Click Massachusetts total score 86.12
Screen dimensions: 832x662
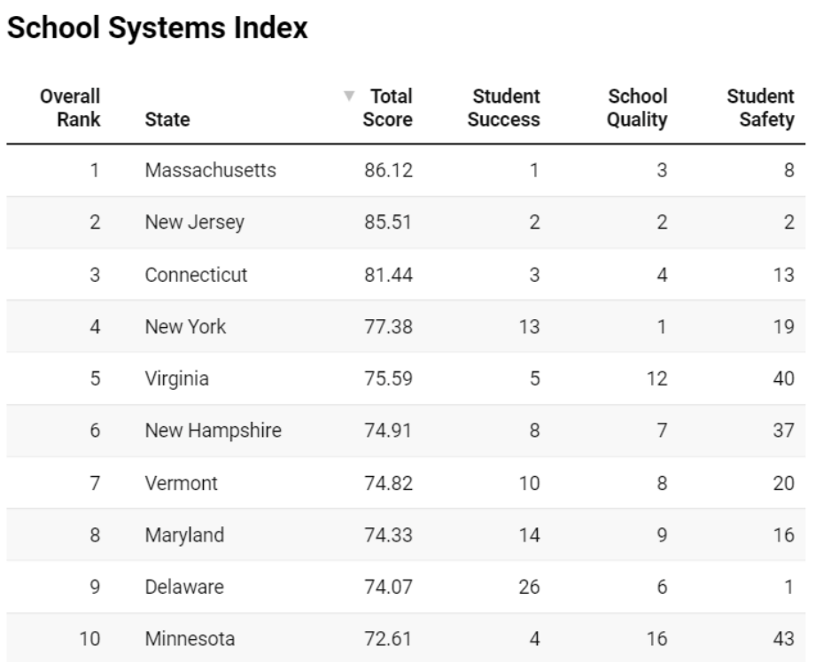[388, 171]
